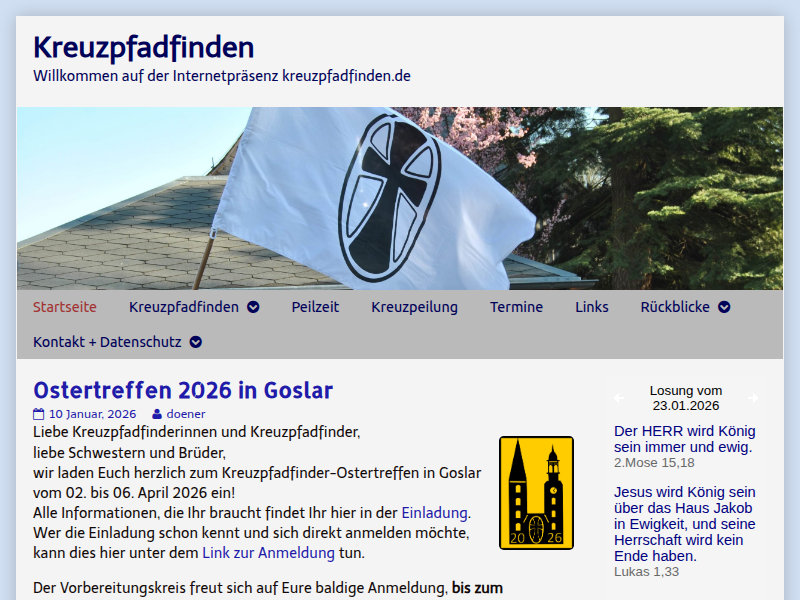Viewport: 800px width, 600px height.
Task: Expand the Rückblicke dropdown
Action: point(723,307)
